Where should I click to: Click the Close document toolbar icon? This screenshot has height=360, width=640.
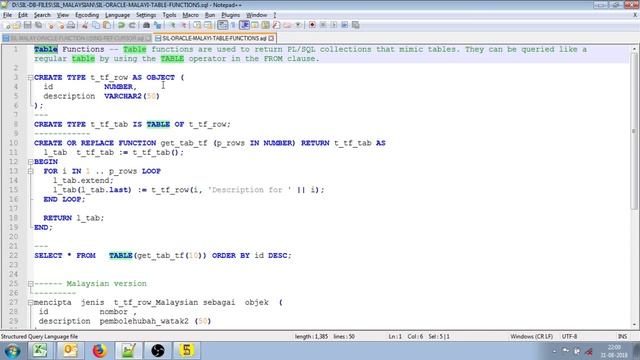[51, 25]
